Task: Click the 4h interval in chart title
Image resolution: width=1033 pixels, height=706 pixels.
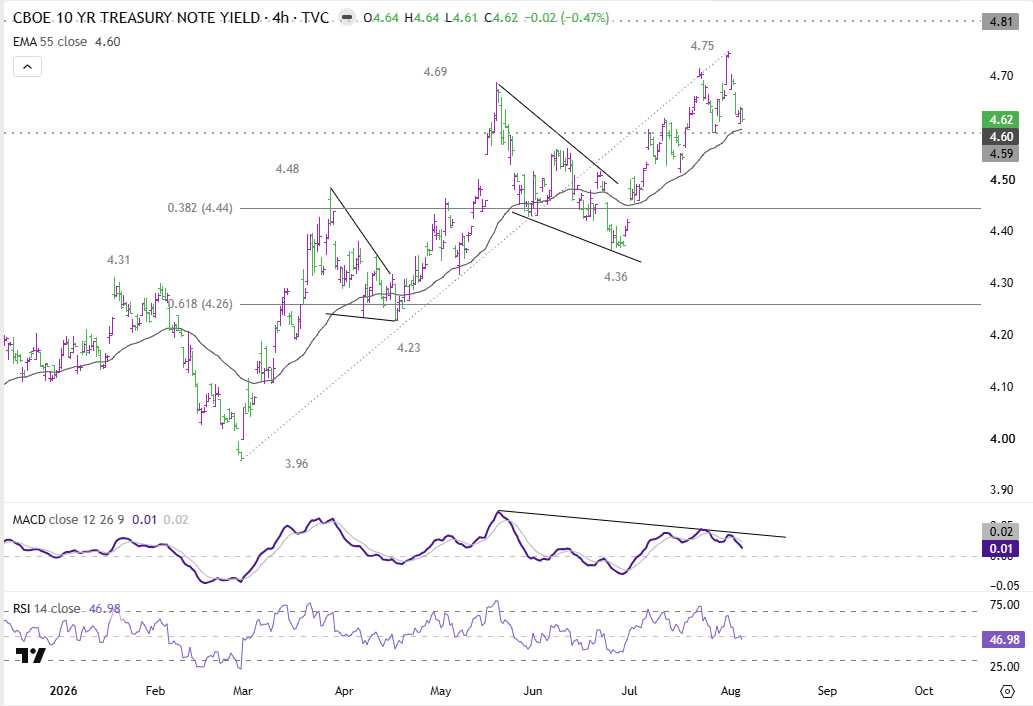Action: (x=281, y=18)
